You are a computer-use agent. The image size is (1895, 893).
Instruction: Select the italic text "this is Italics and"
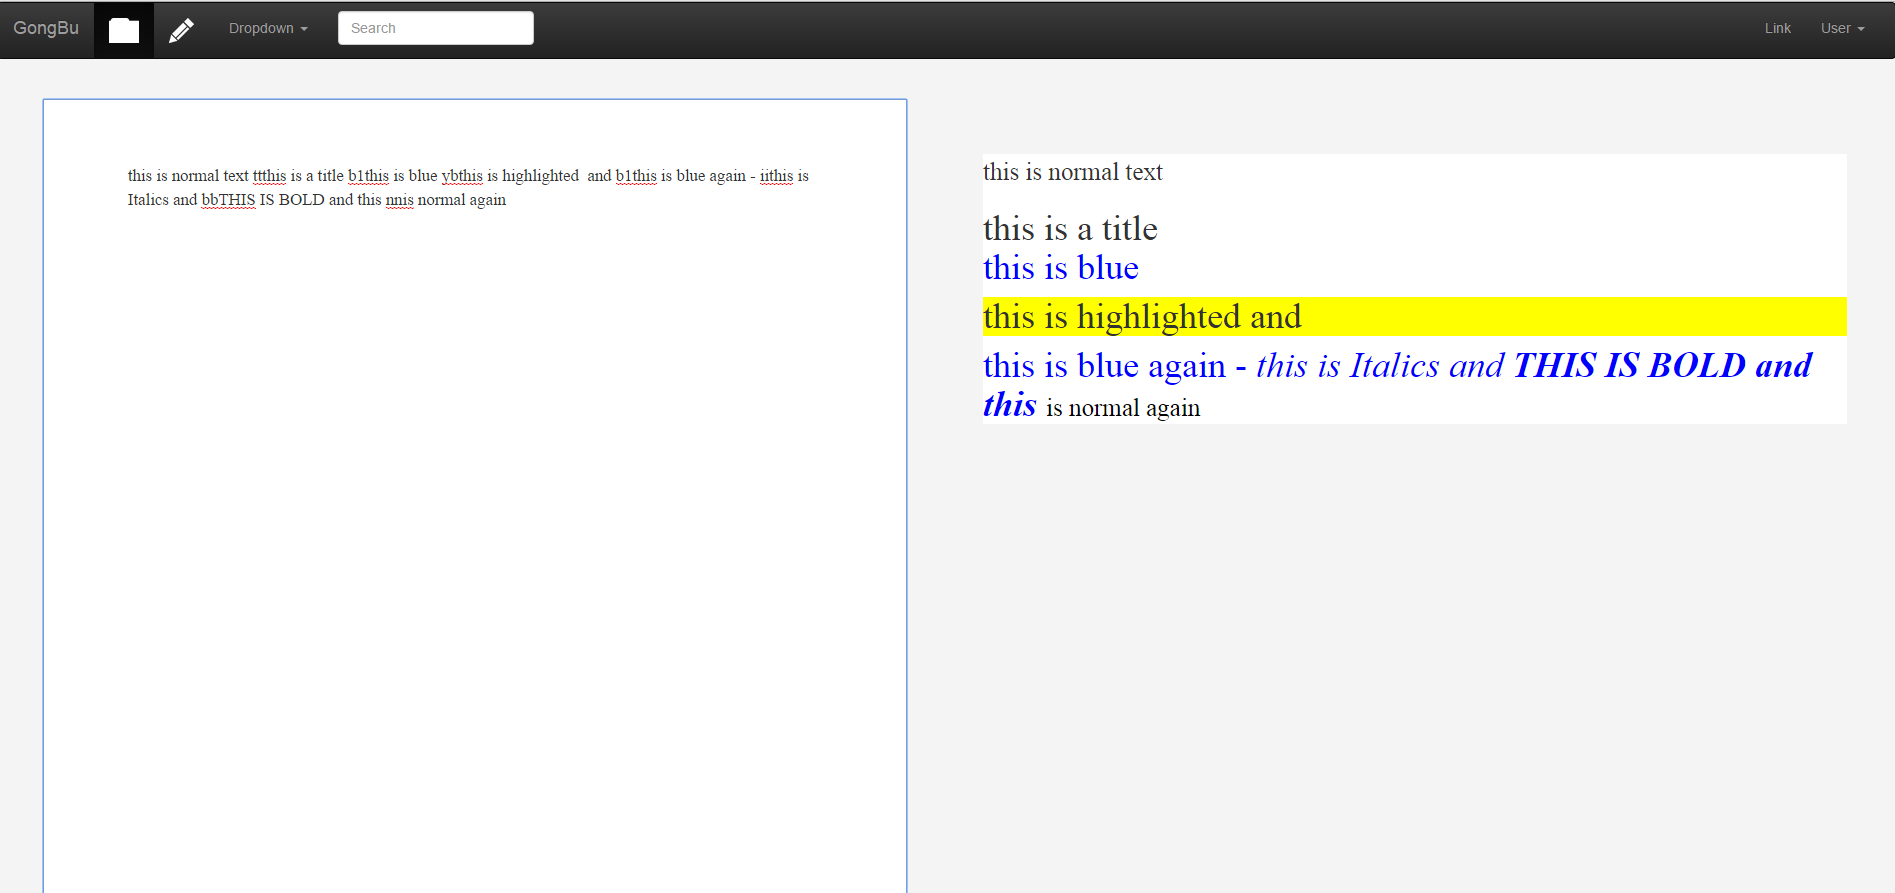[1380, 366]
